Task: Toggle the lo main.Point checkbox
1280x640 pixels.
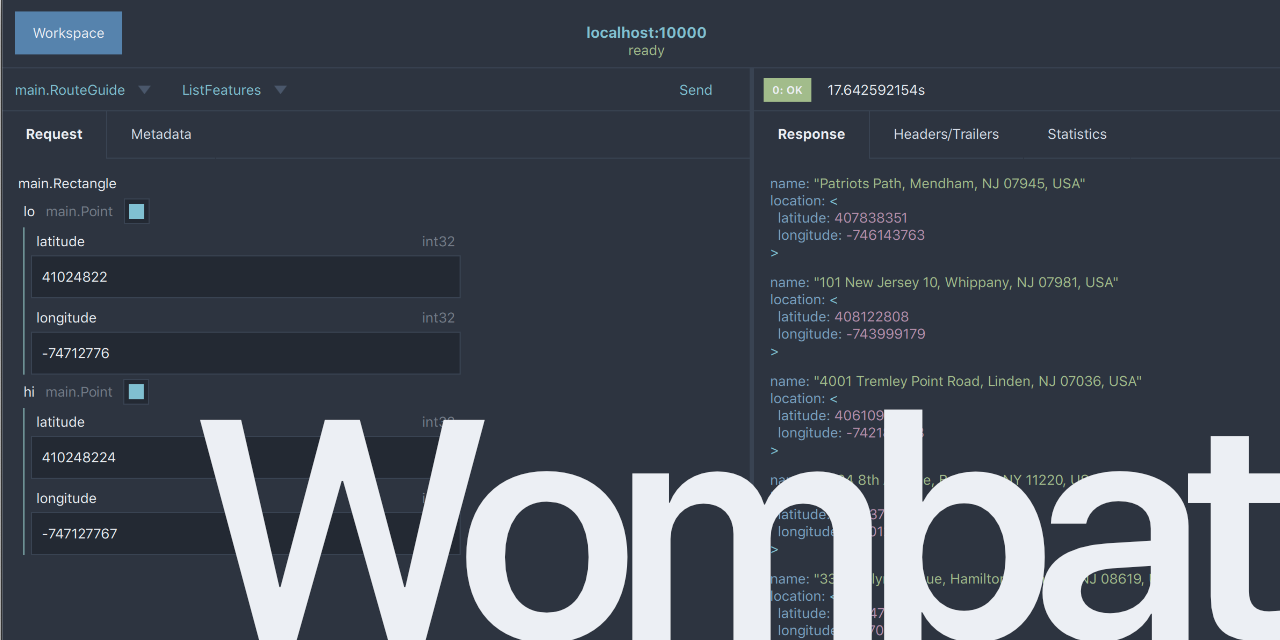Action: [137, 211]
